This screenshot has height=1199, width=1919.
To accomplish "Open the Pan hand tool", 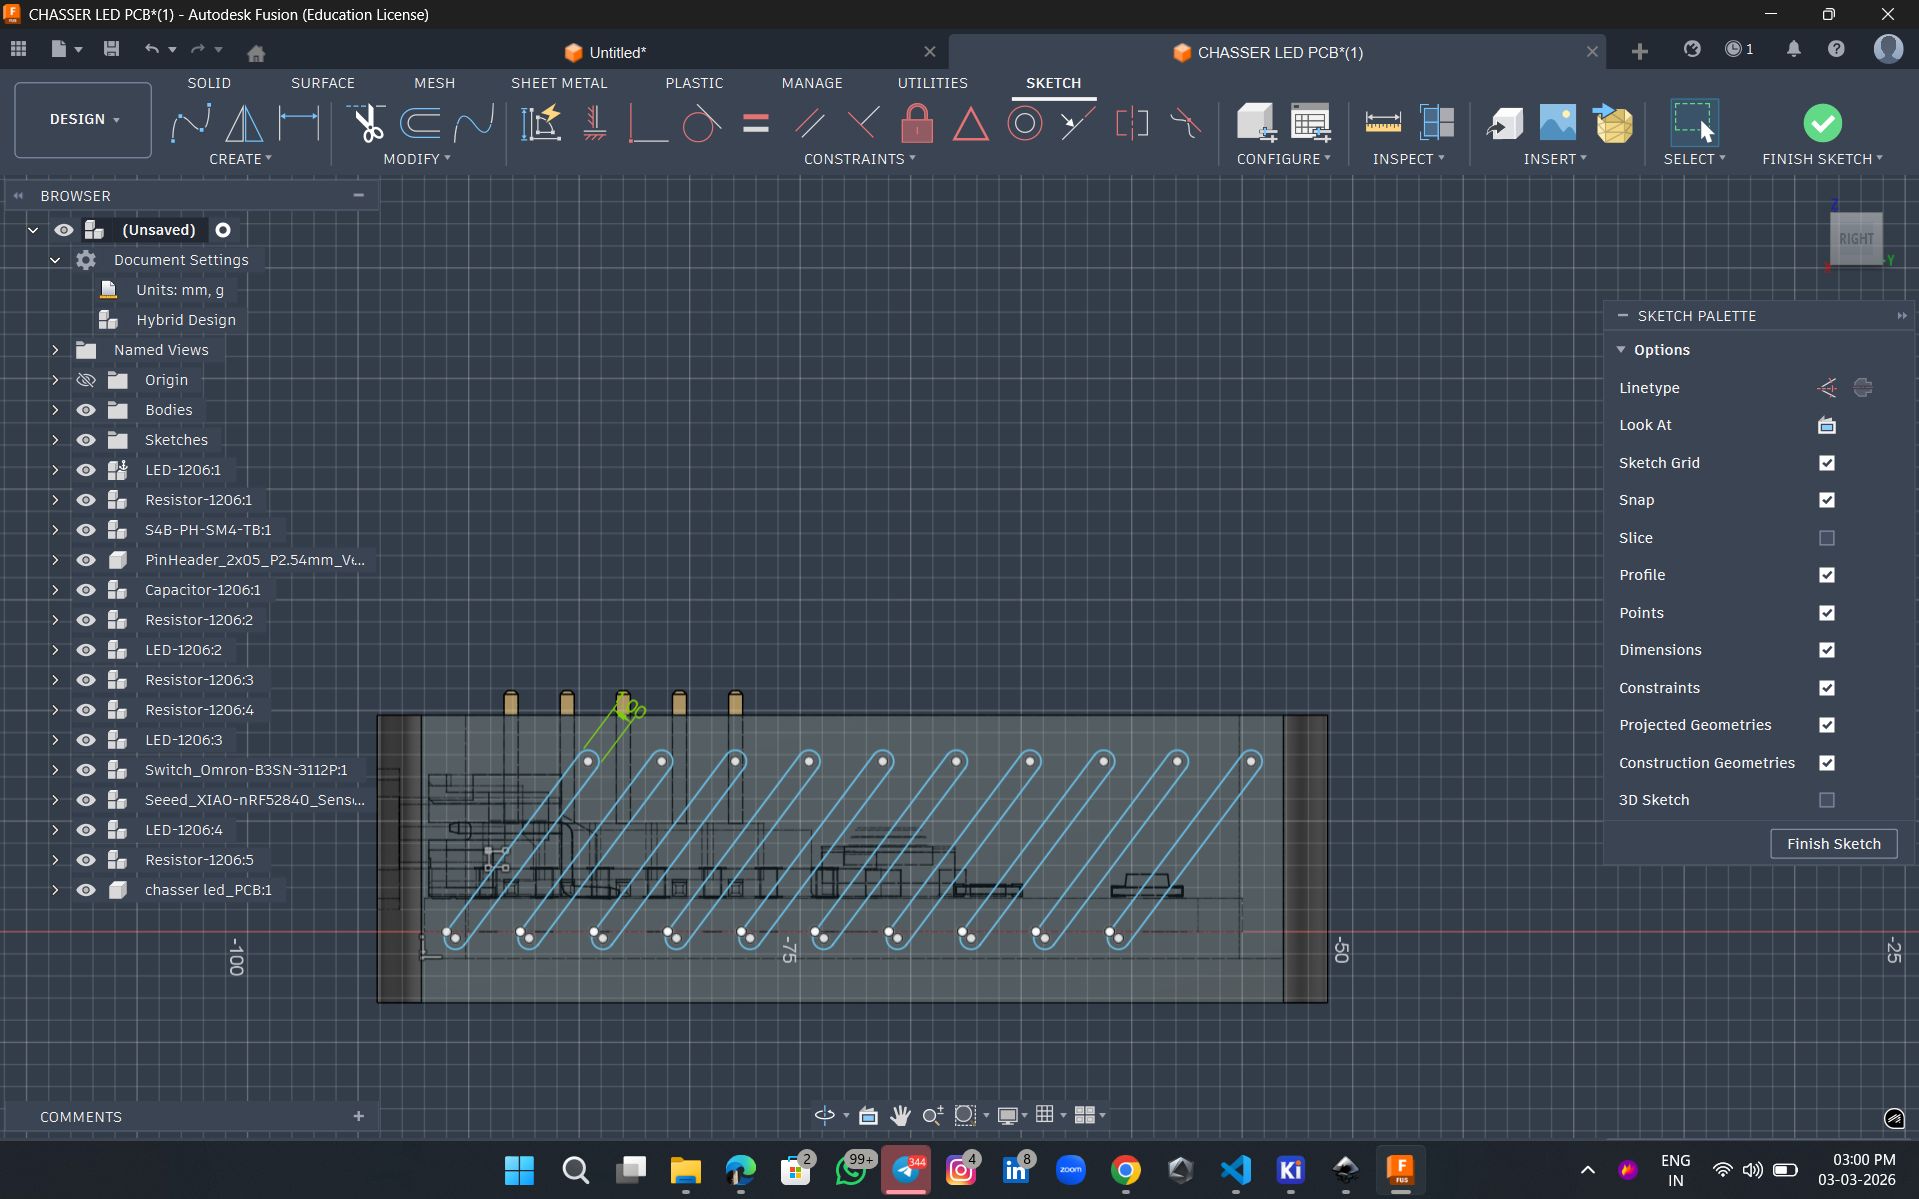I will (900, 1115).
